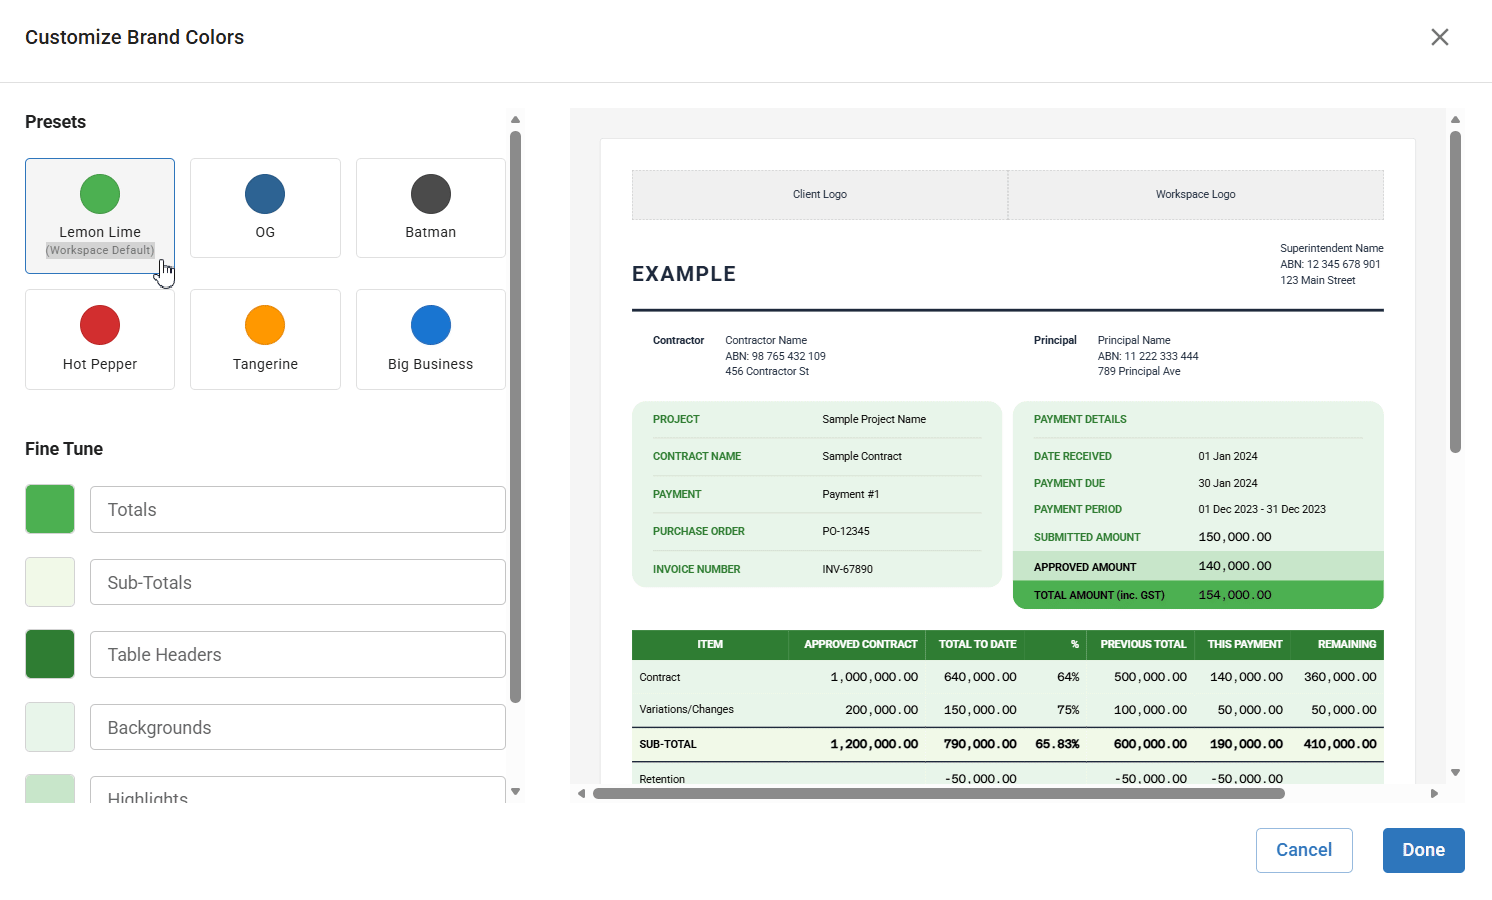Cancel the brand color customization

1304,850
